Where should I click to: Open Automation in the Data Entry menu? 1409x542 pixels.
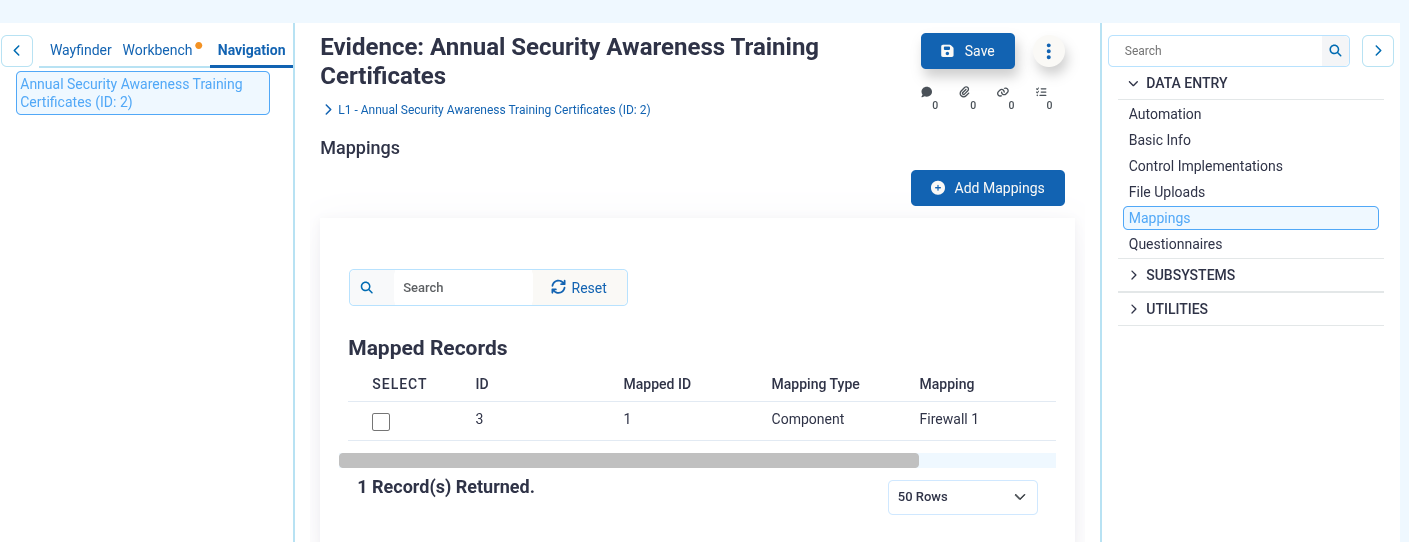tap(1165, 114)
